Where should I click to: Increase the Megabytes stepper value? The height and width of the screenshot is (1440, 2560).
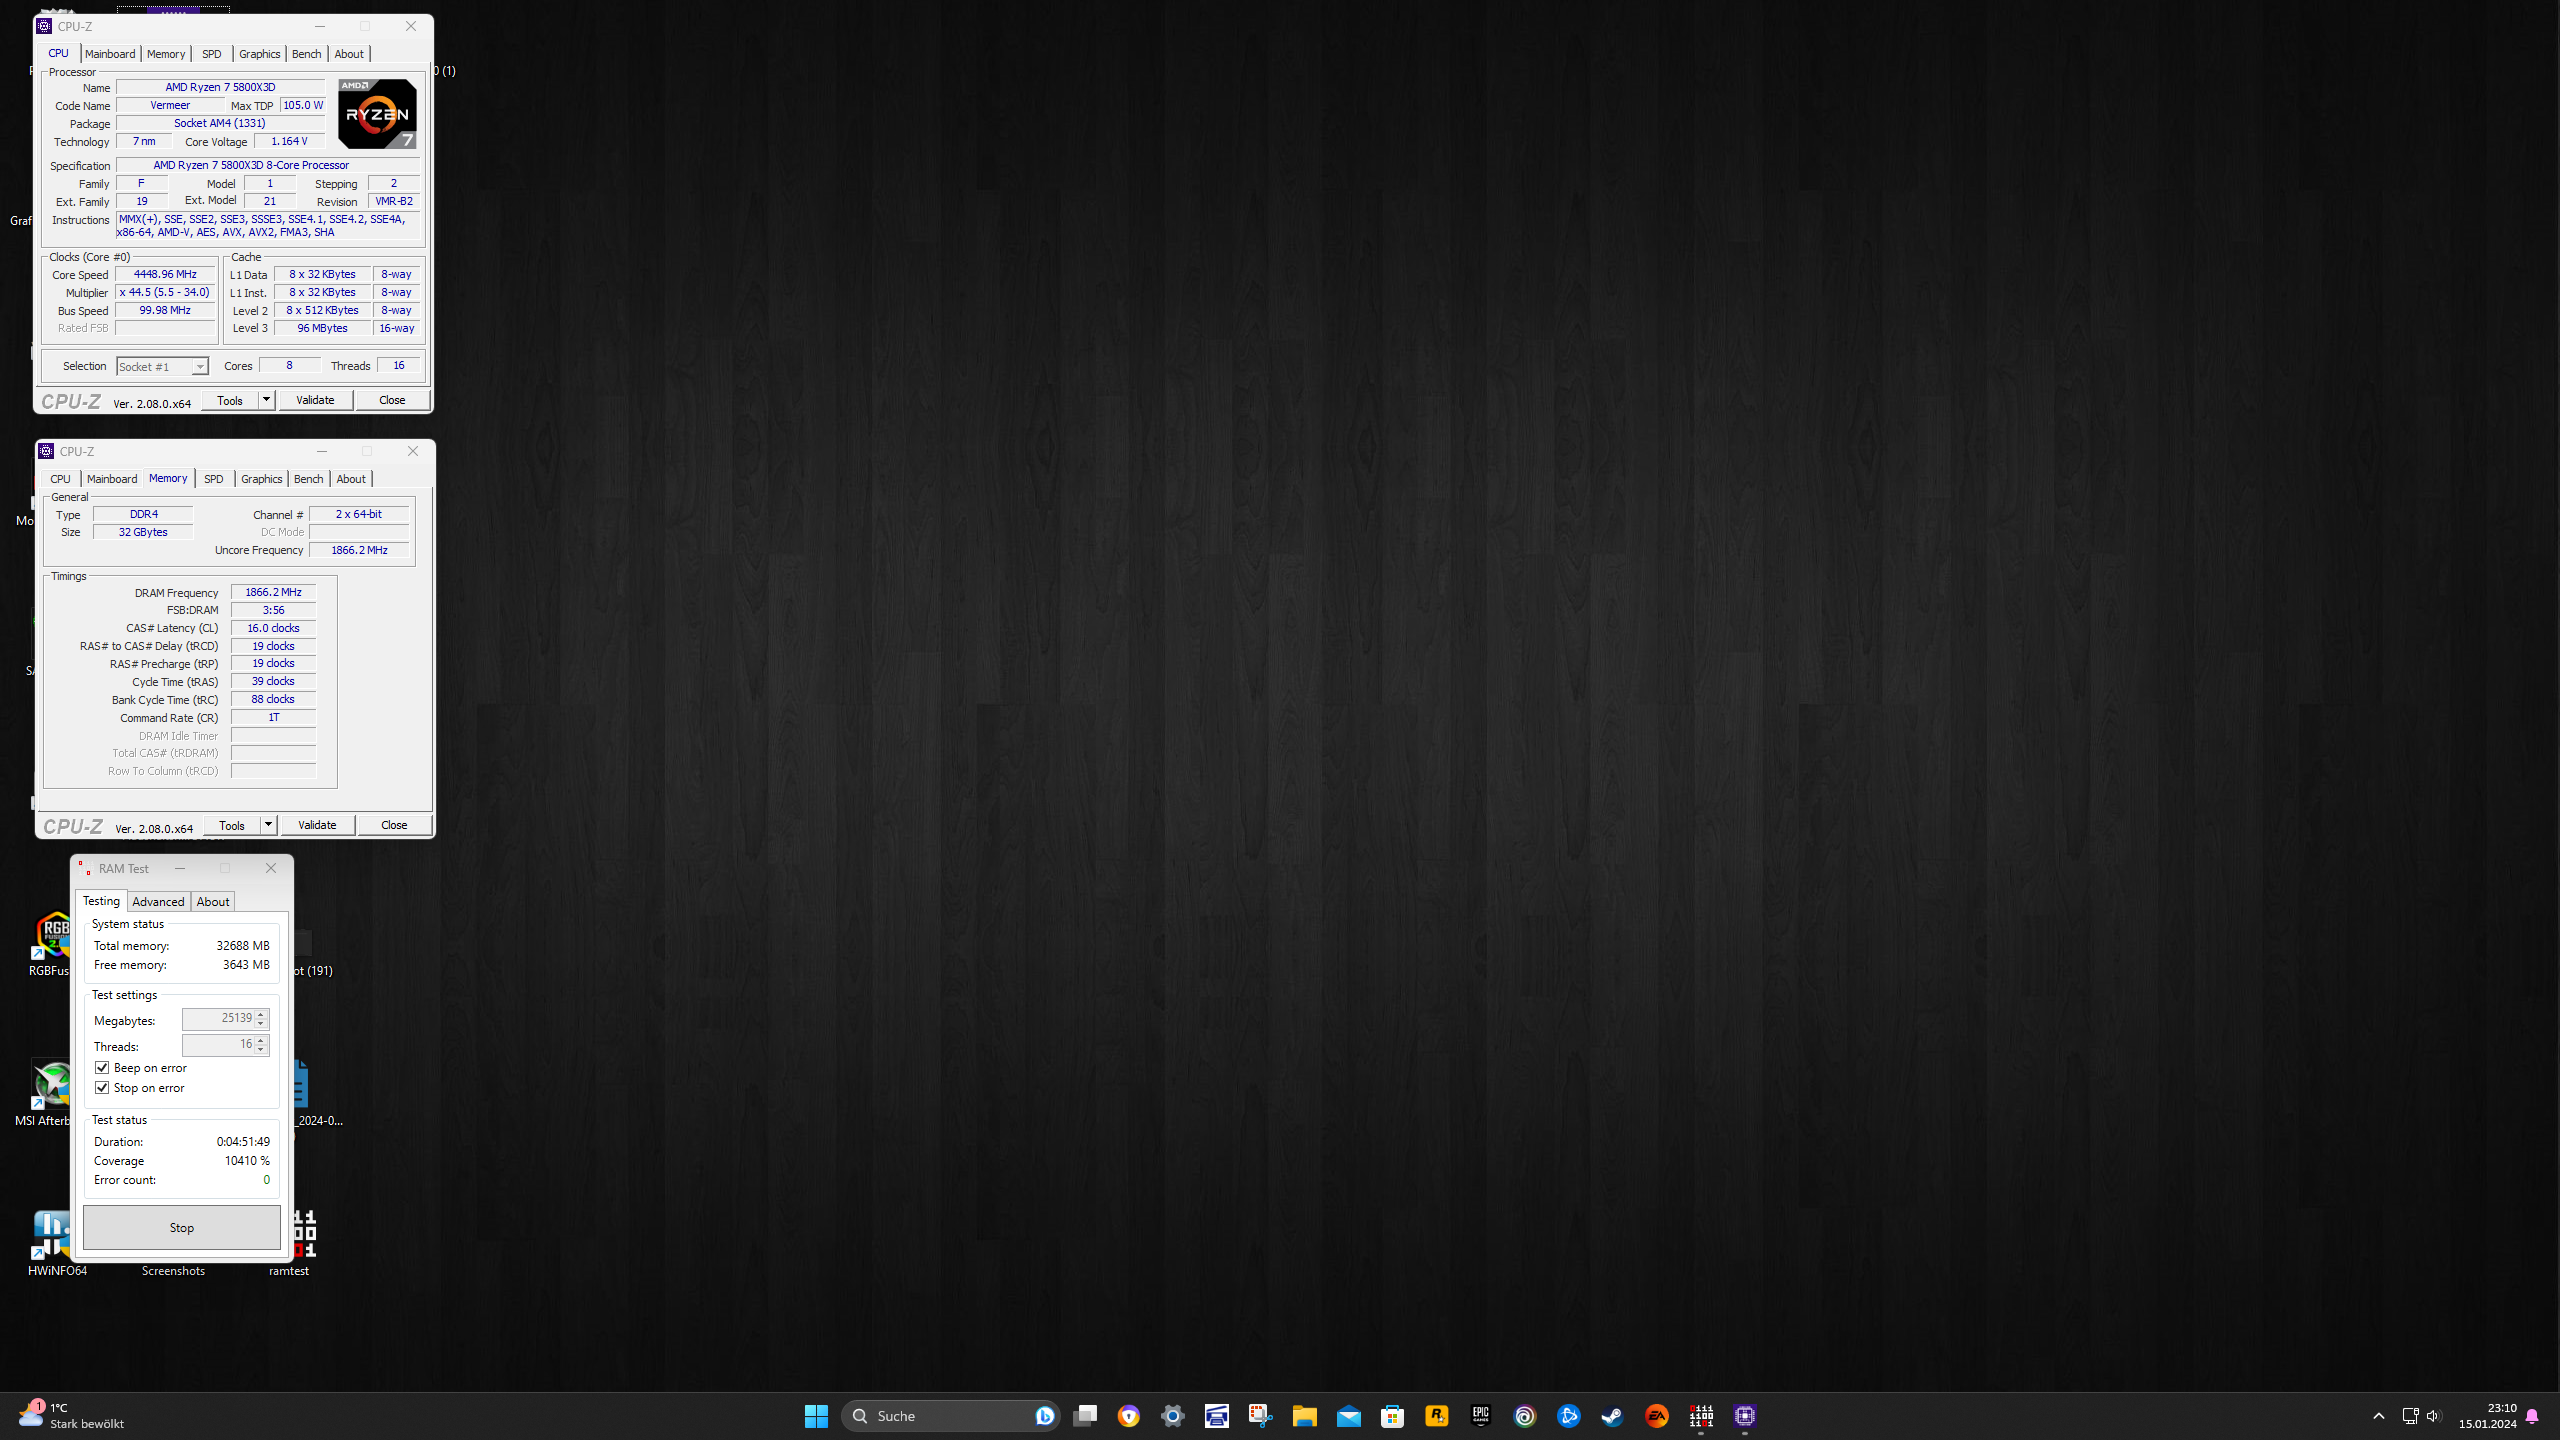tap(261, 1014)
